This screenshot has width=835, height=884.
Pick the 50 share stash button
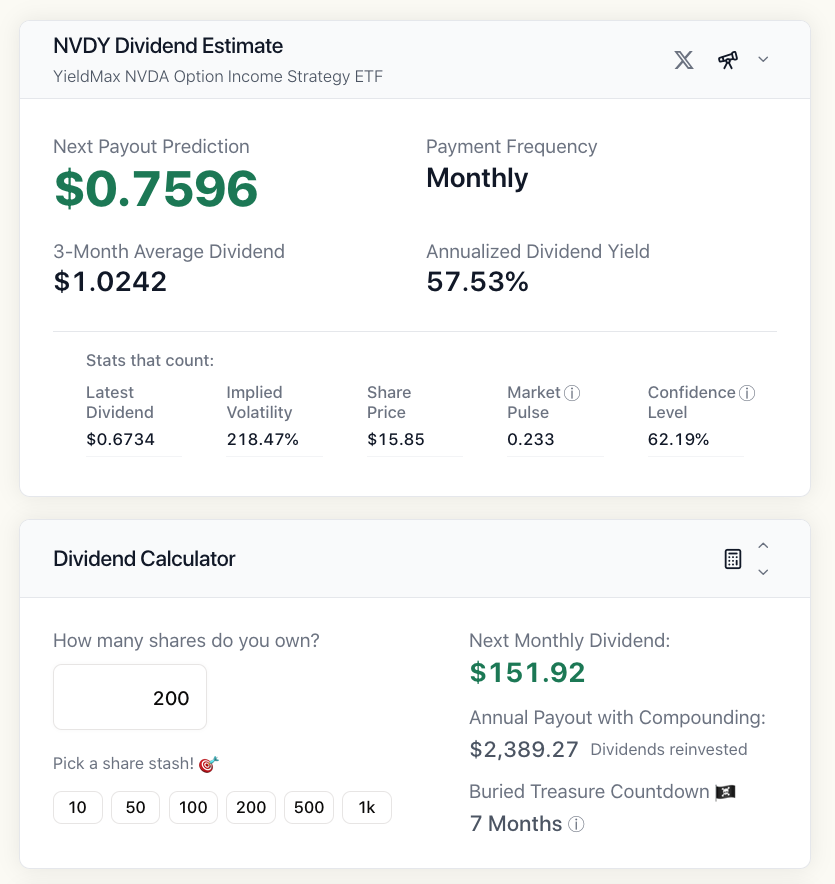tap(135, 807)
